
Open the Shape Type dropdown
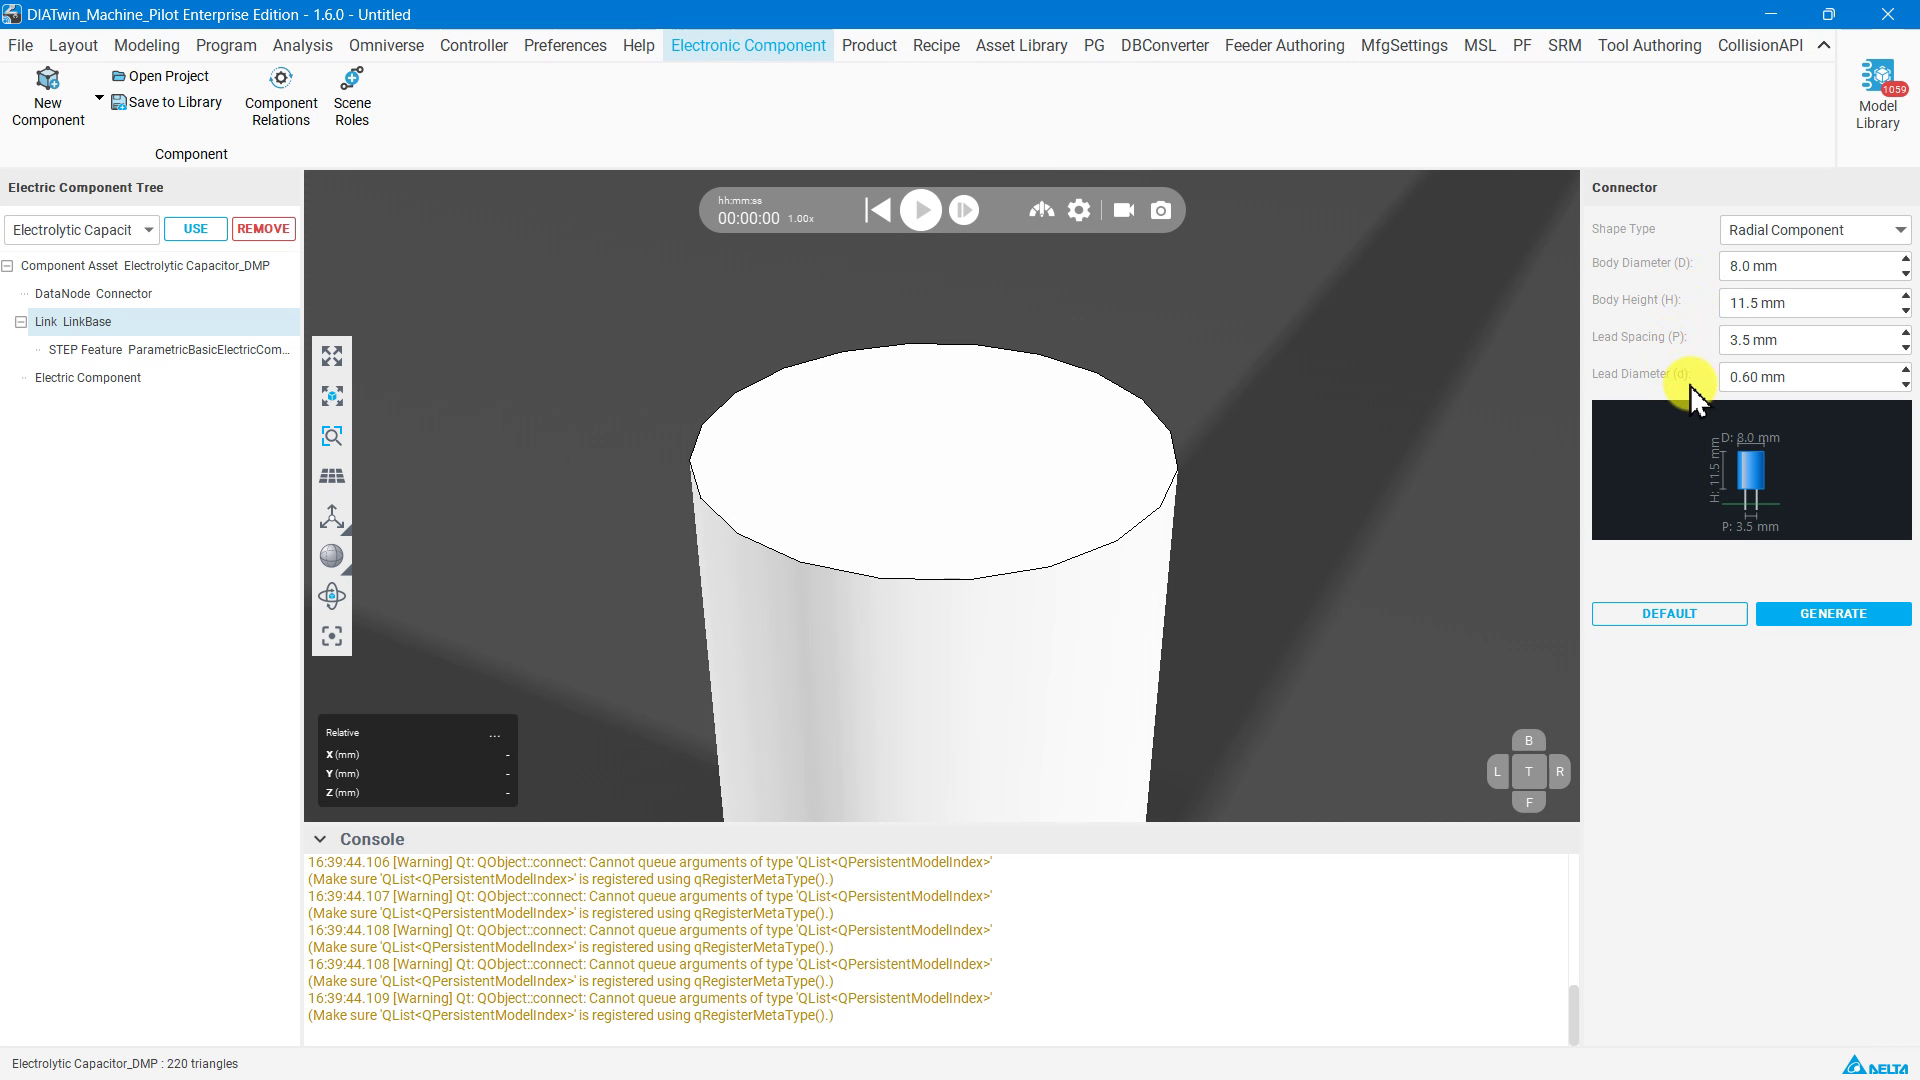click(x=1815, y=230)
